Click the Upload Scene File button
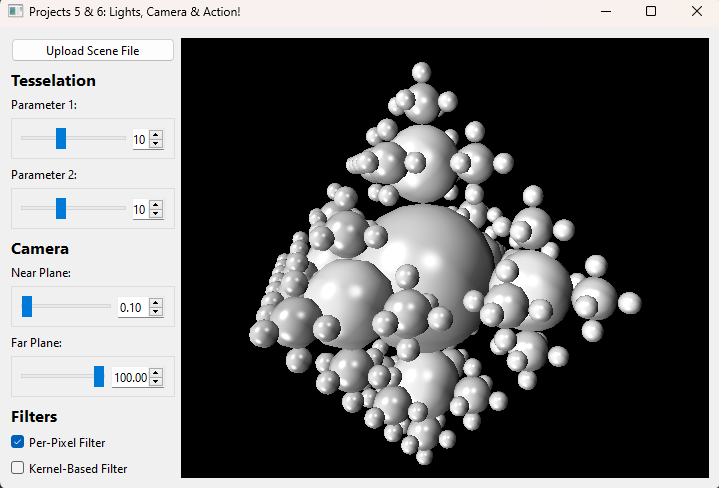Viewport: 719px width, 488px height. [93, 50]
